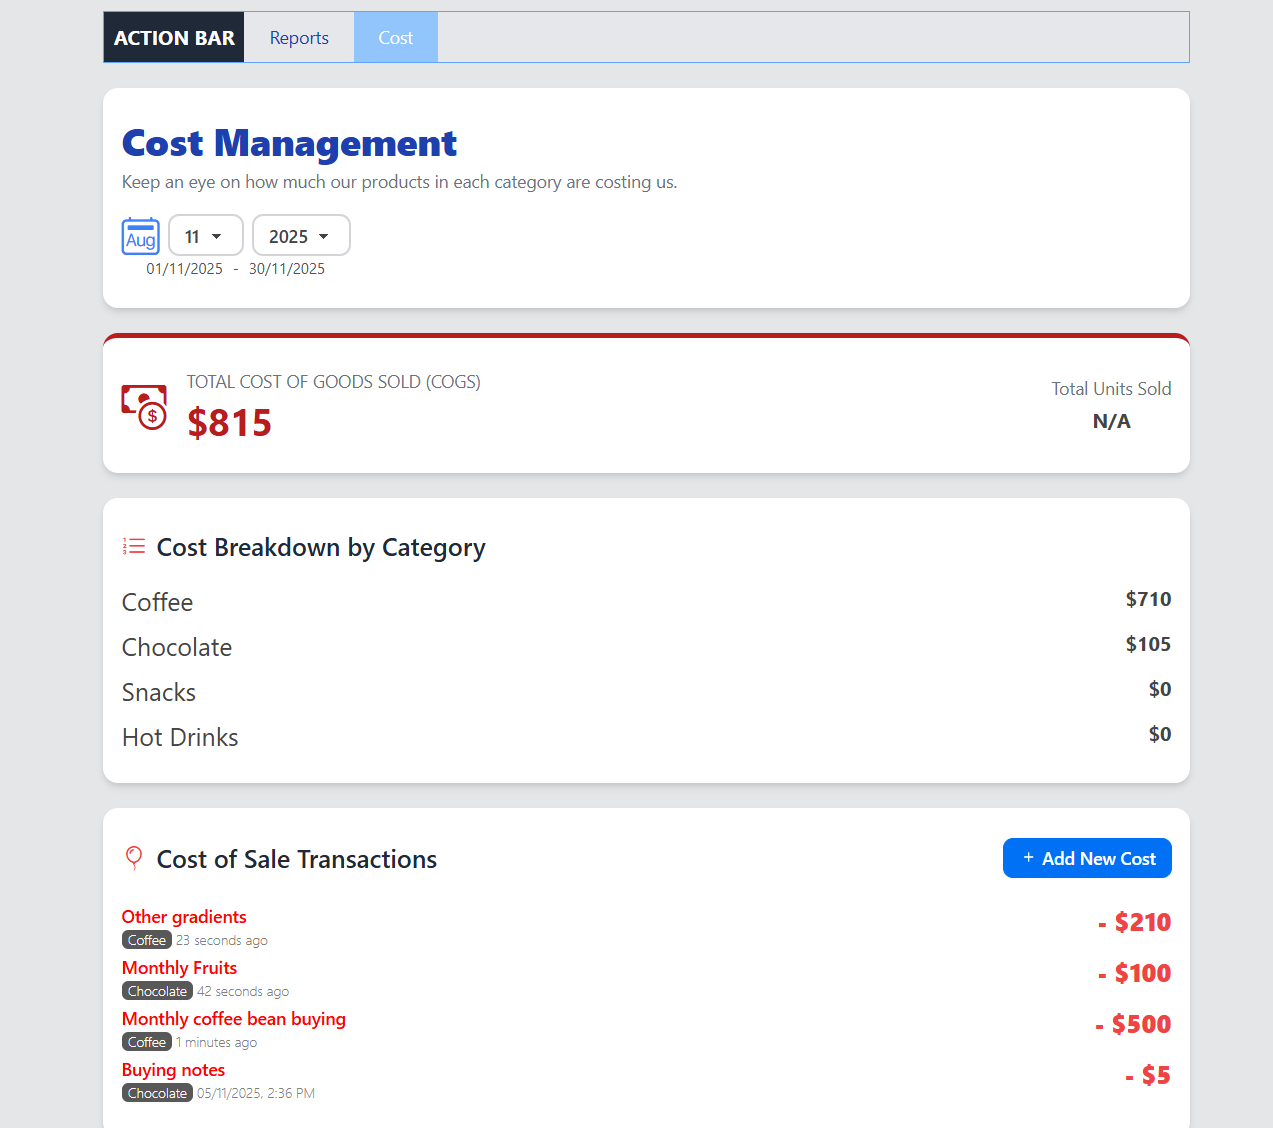Select the Cost tab
The width and height of the screenshot is (1273, 1128).
tap(395, 37)
